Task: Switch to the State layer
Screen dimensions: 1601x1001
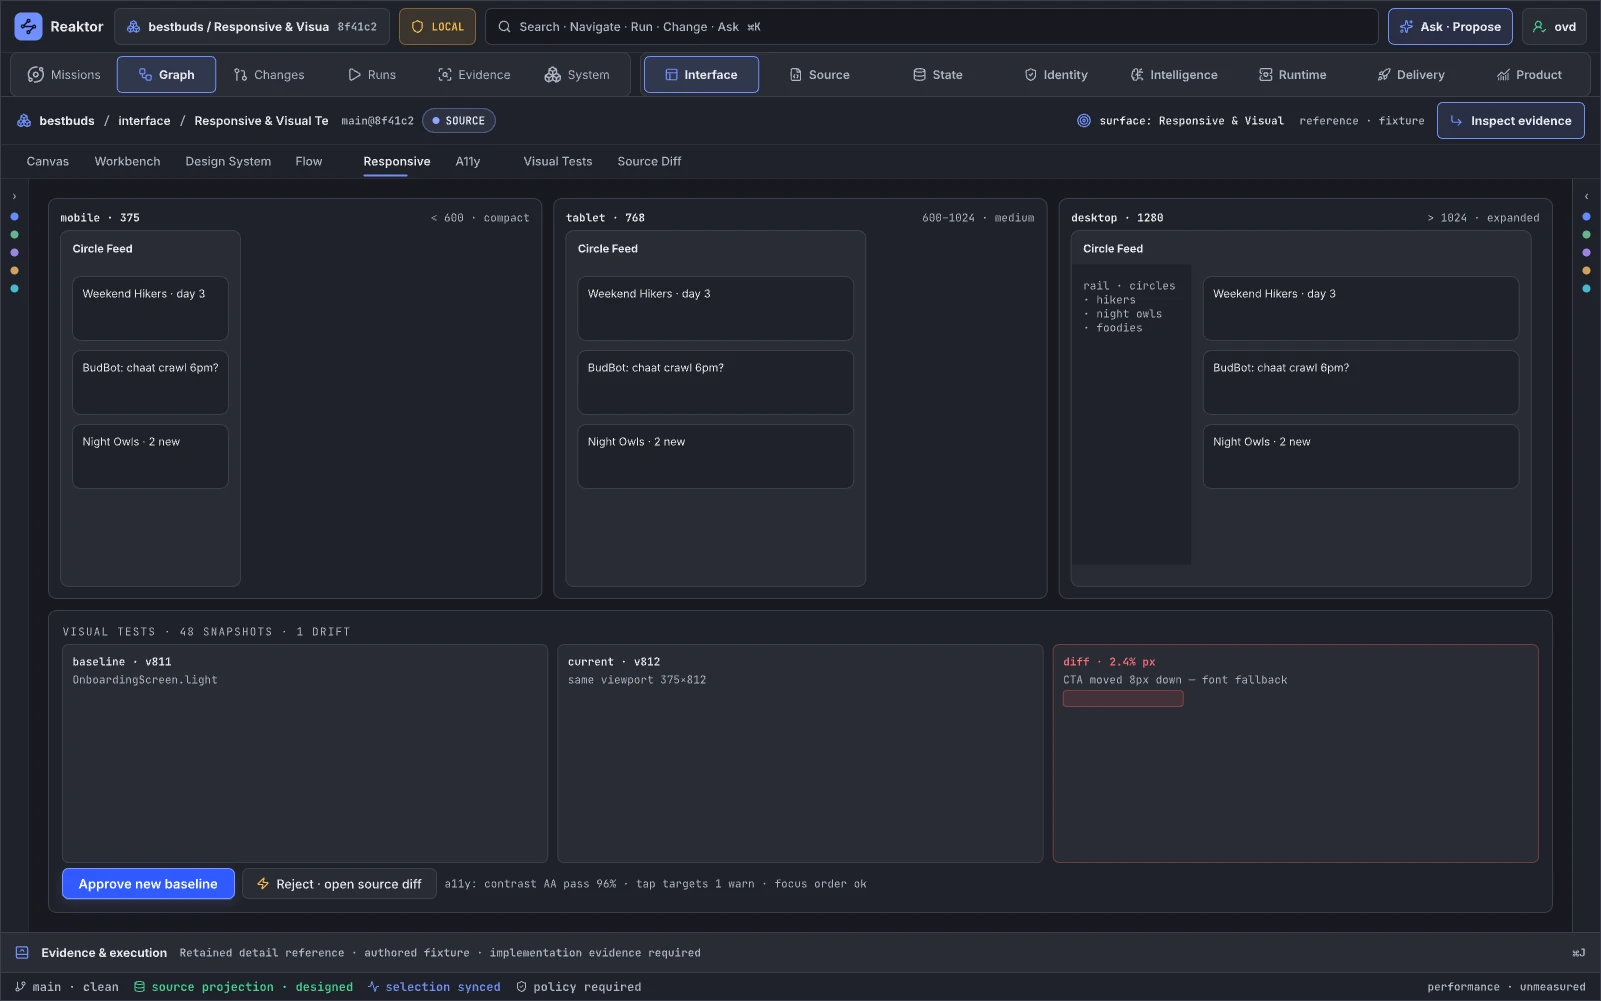Action: [x=937, y=75]
